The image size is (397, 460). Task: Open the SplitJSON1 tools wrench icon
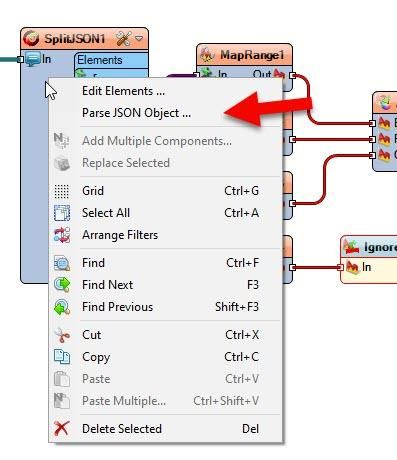tap(123, 39)
